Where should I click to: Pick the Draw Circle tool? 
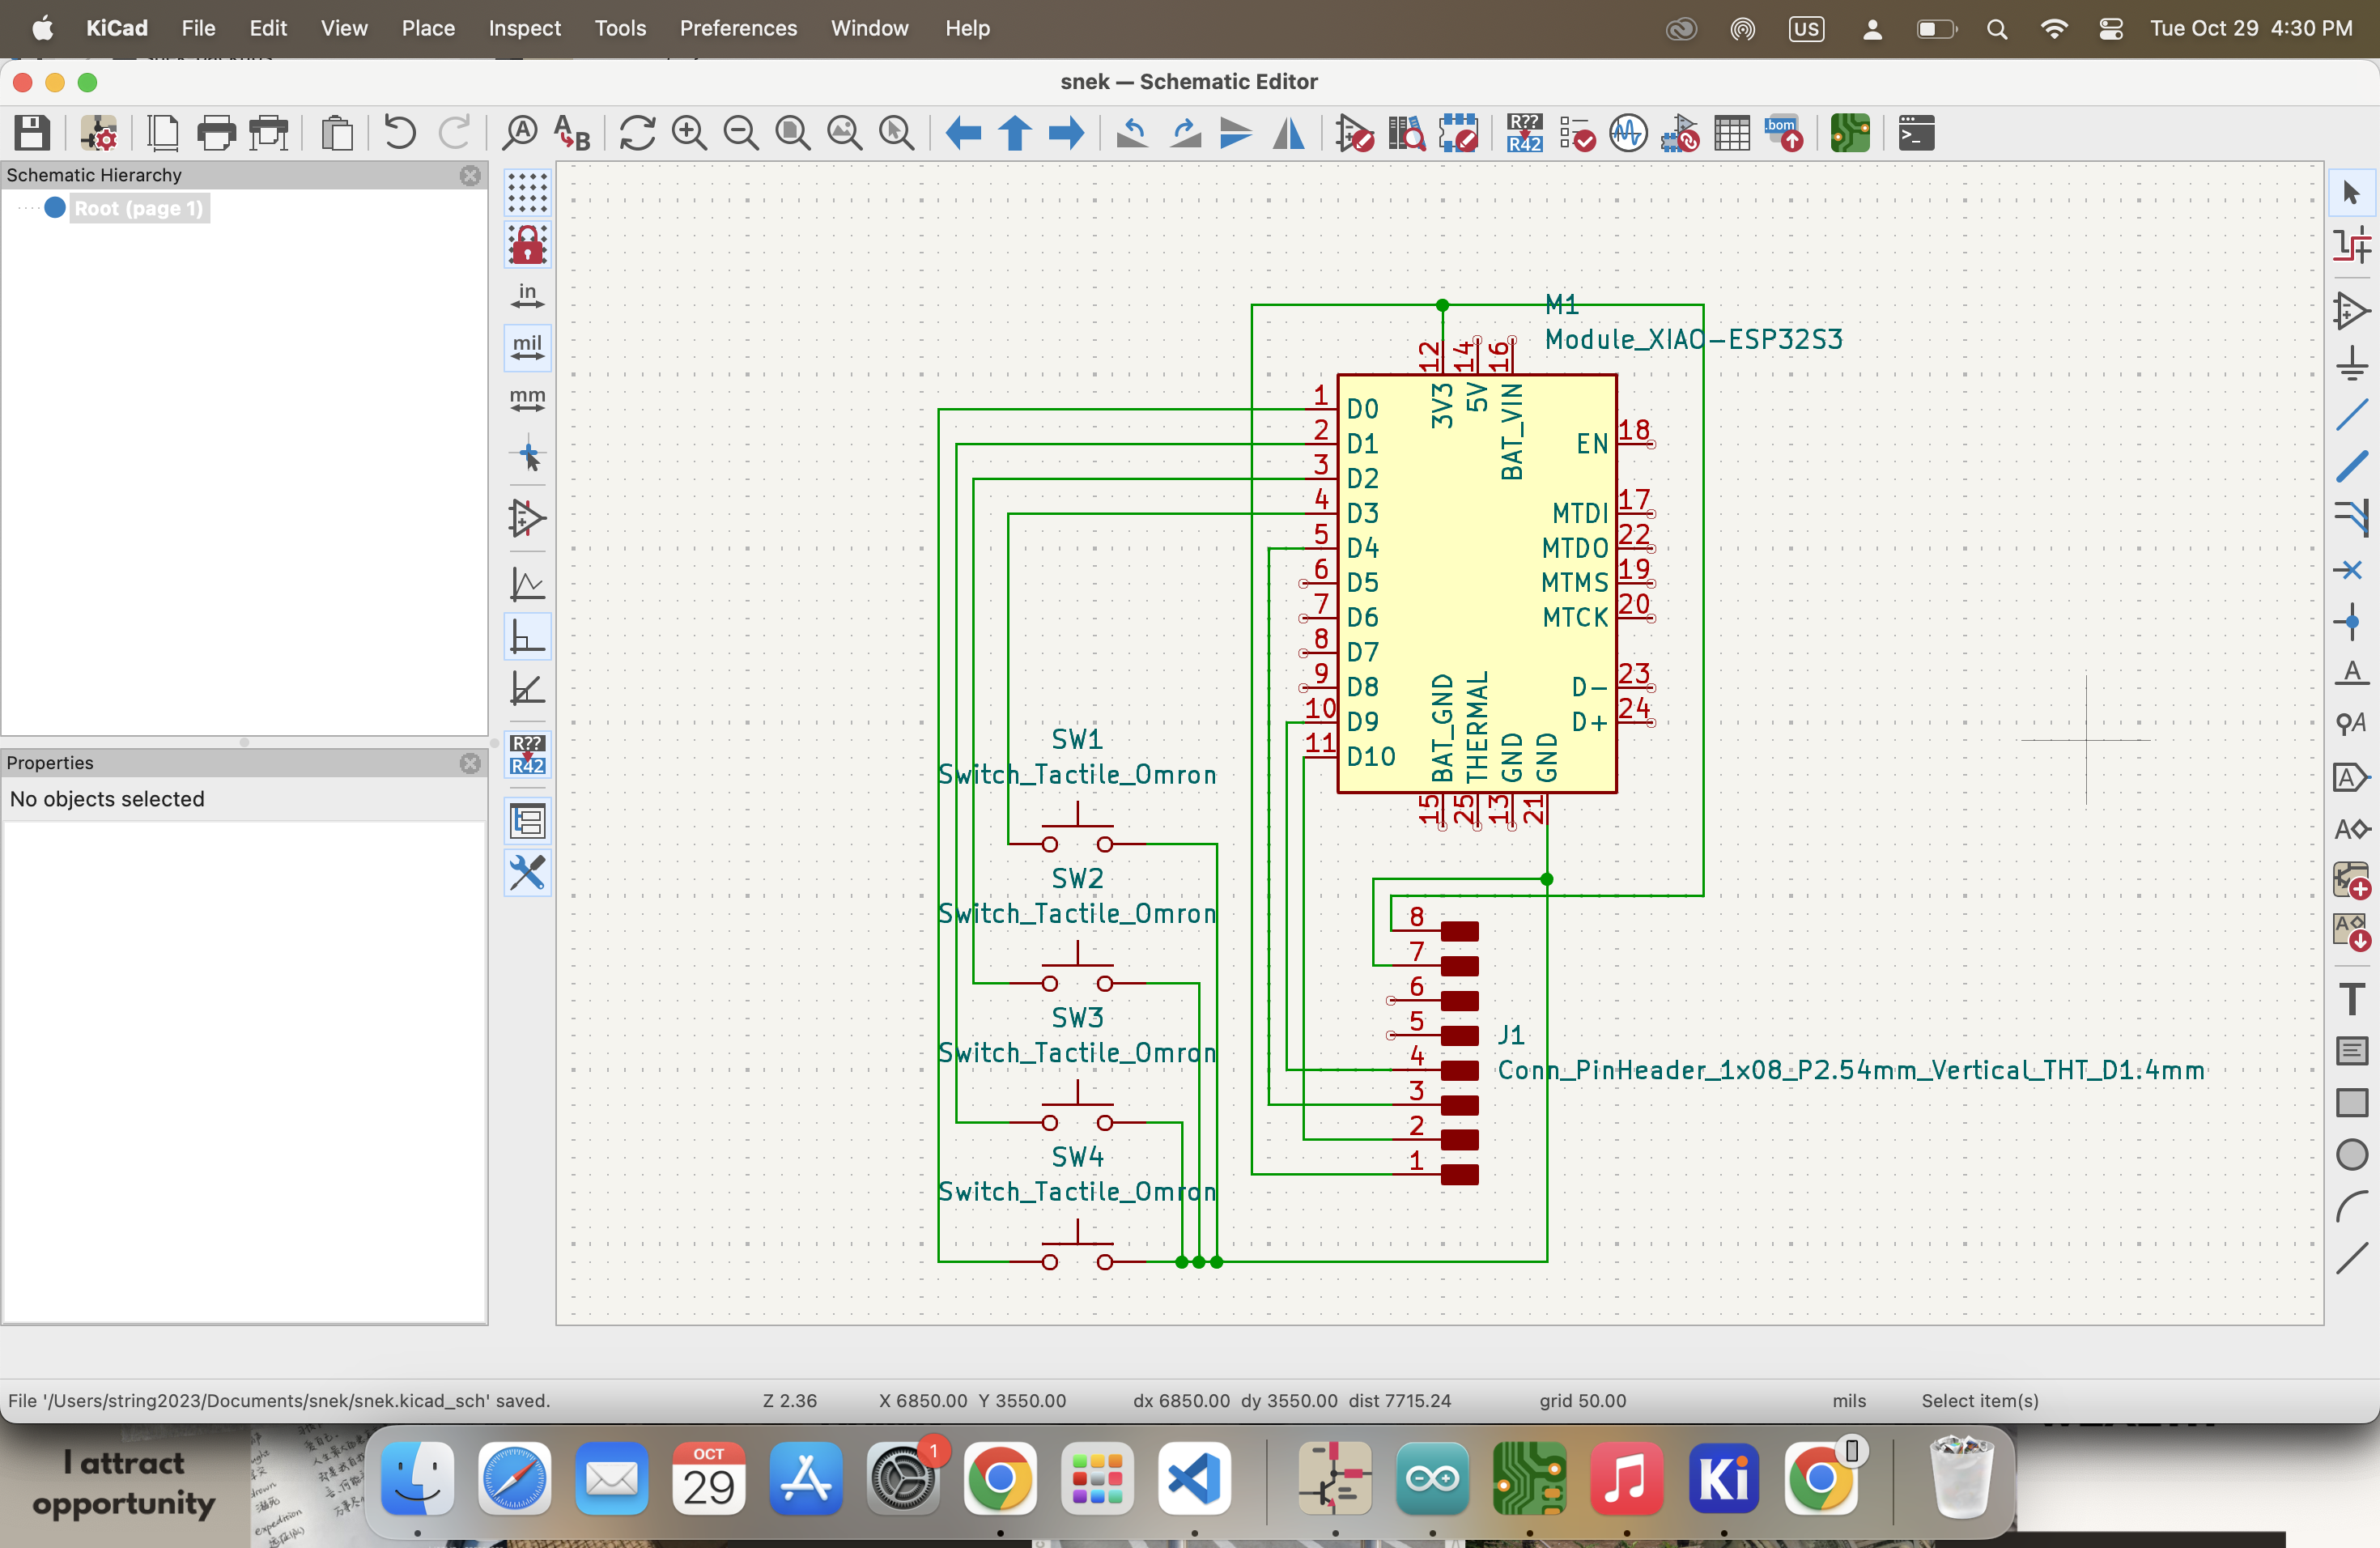point(2352,1155)
